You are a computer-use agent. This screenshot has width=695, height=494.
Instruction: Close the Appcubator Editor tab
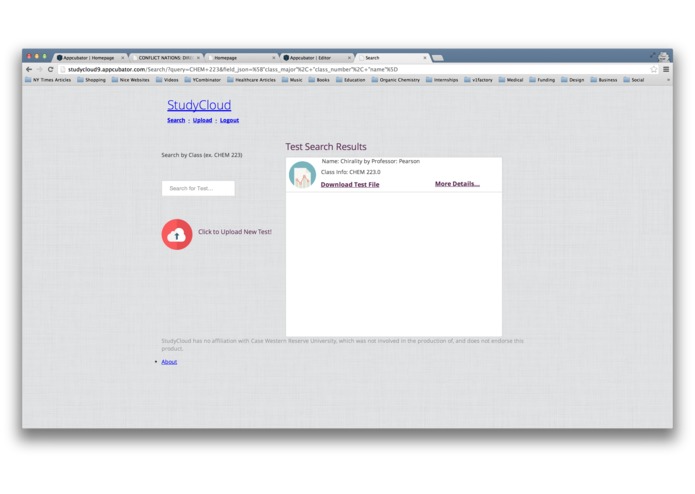tap(349, 58)
